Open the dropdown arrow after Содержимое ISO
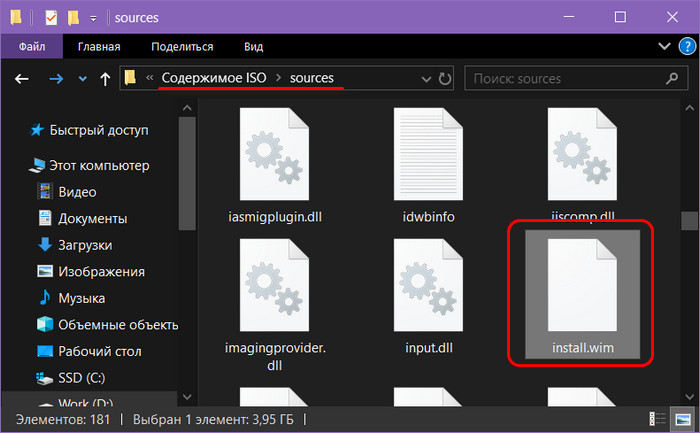The height and width of the screenshot is (433, 700). [279, 78]
